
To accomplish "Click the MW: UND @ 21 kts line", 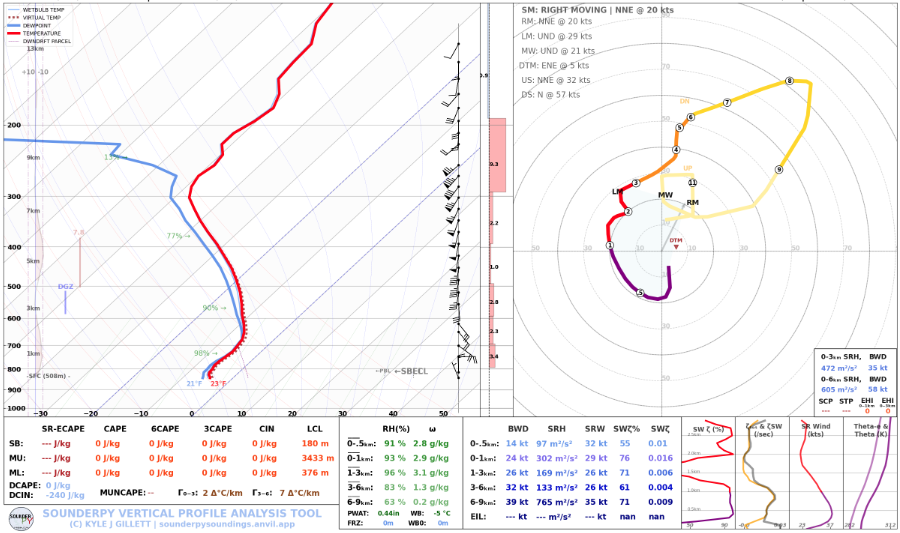I will click(x=558, y=50).
